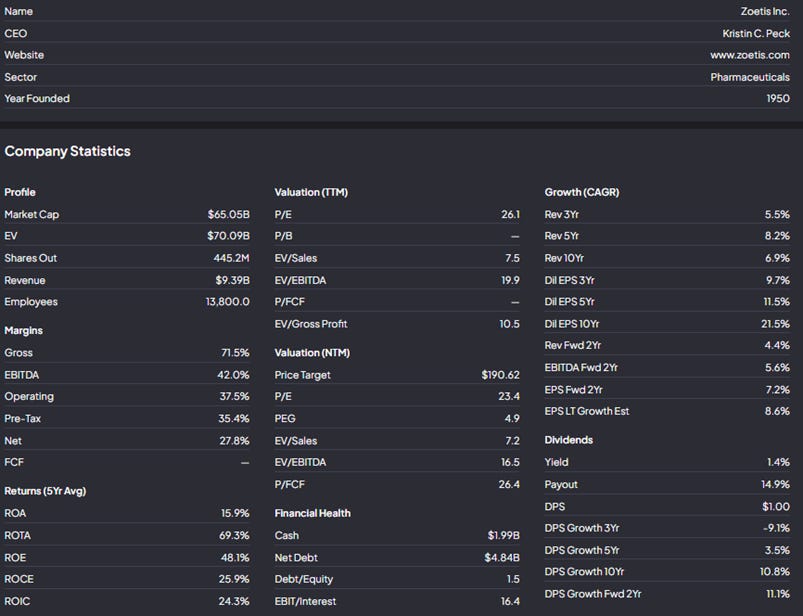Screen dimensions: 803x616
Task: Select Net margin value 27.8%
Action: click(235, 440)
